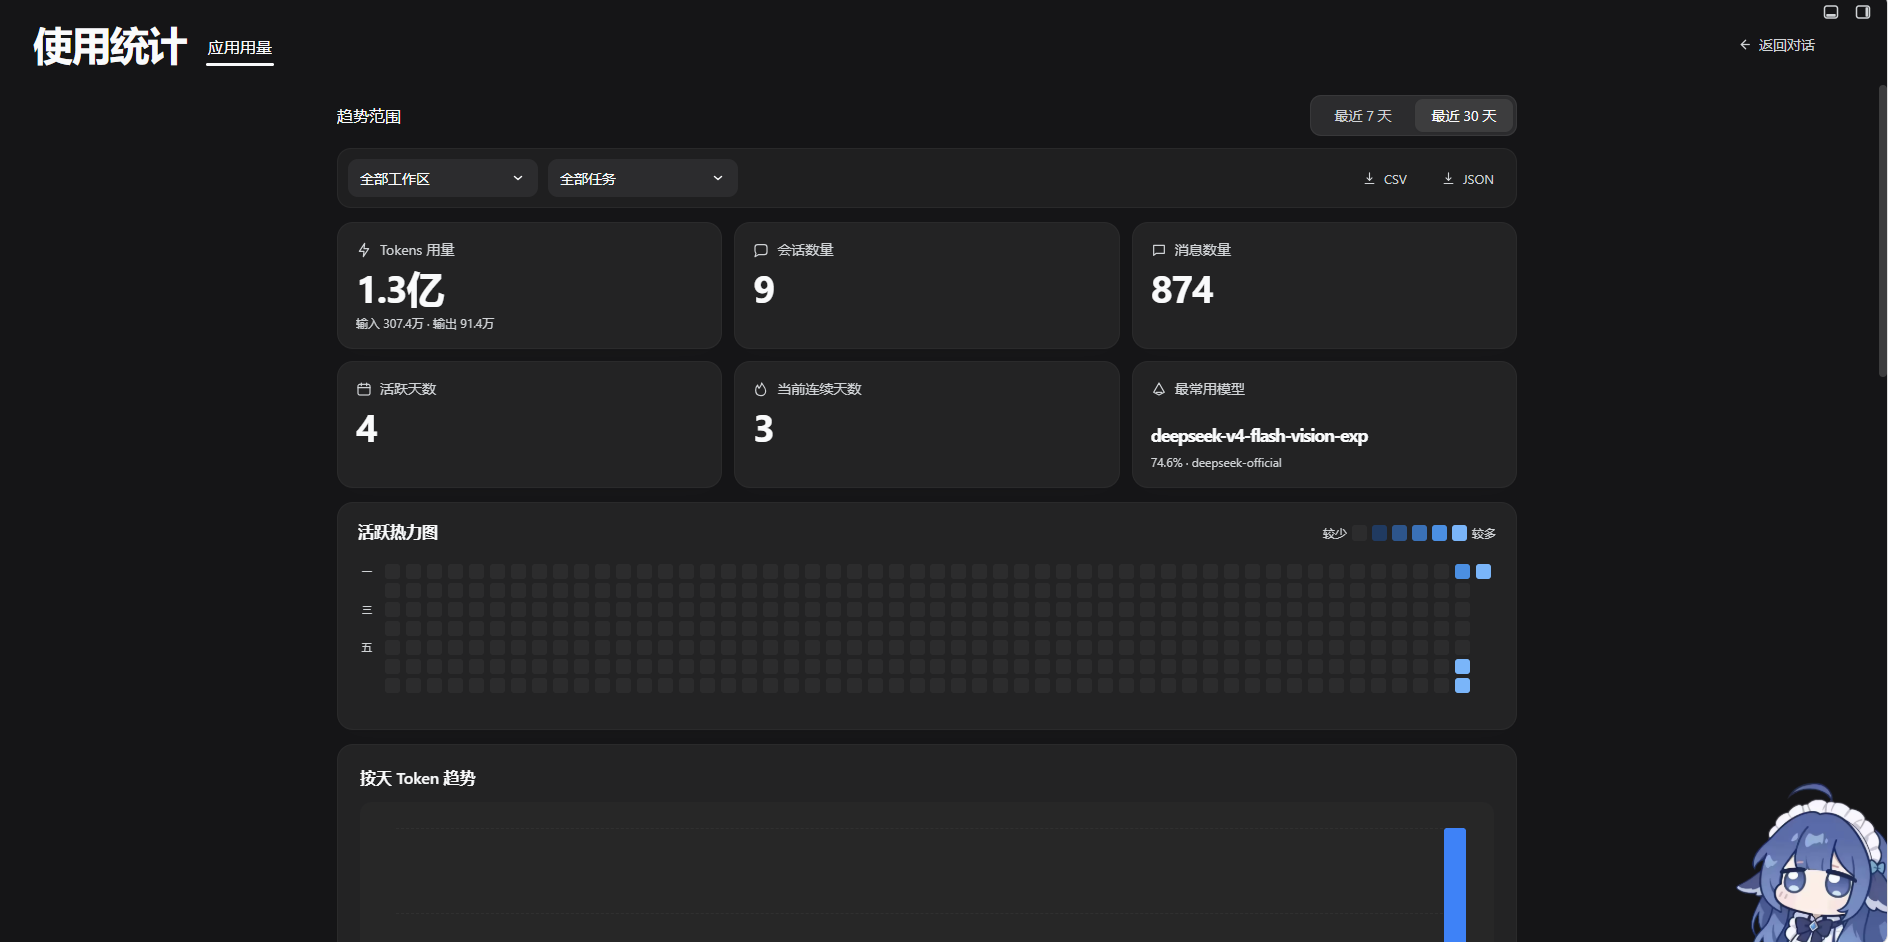Viewport: 1888px width, 942px height.
Task: Click the download icon beside CSV
Action: (x=1369, y=179)
